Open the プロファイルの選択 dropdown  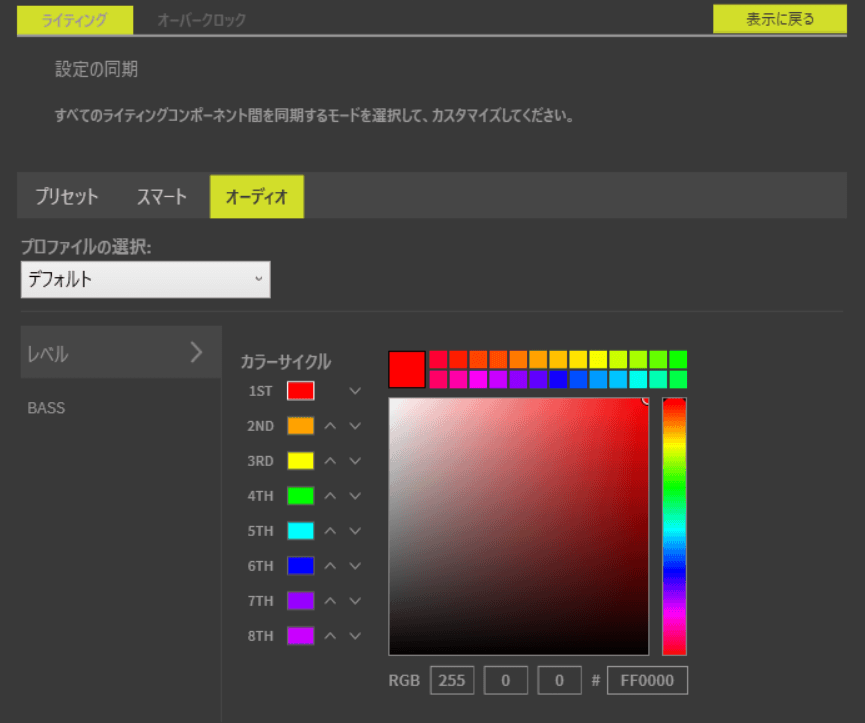point(145,280)
